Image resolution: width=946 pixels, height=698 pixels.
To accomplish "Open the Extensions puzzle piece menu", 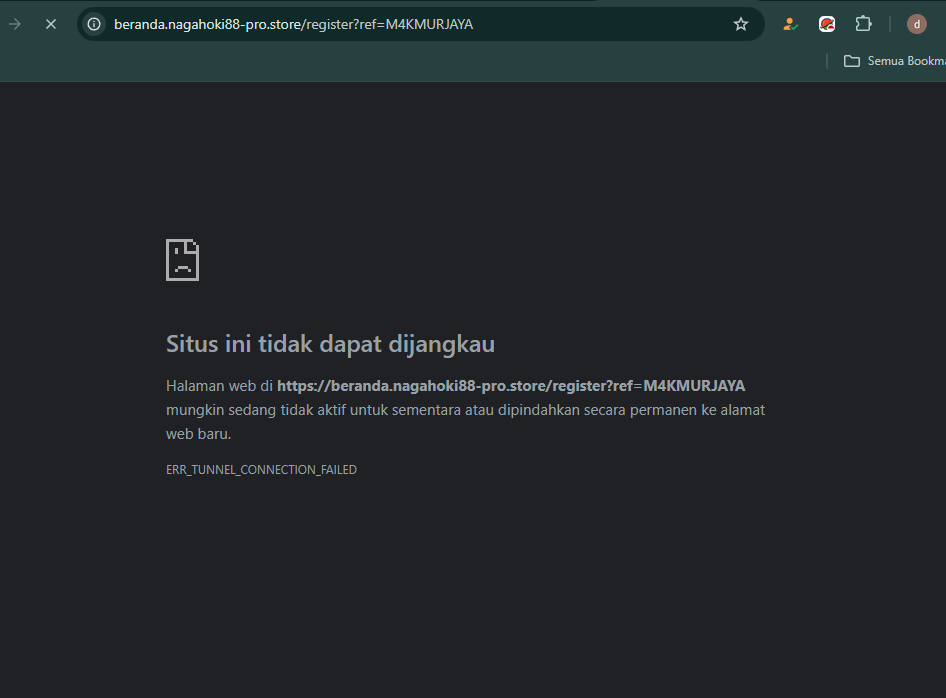I will 864,24.
